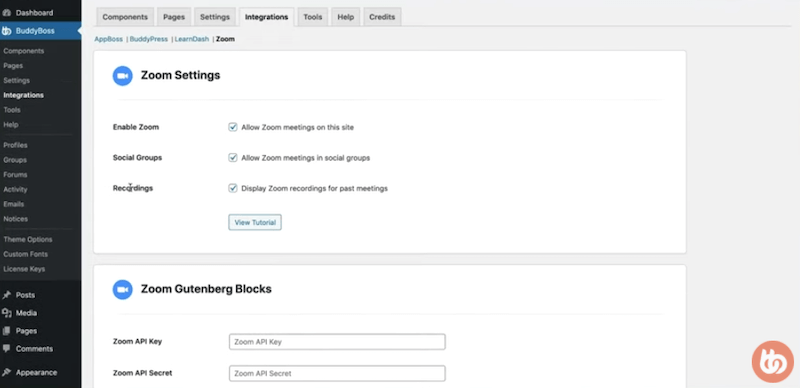Click the Social Groups label
This screenshot has width=800, height=388.
[x=137, y=158]
